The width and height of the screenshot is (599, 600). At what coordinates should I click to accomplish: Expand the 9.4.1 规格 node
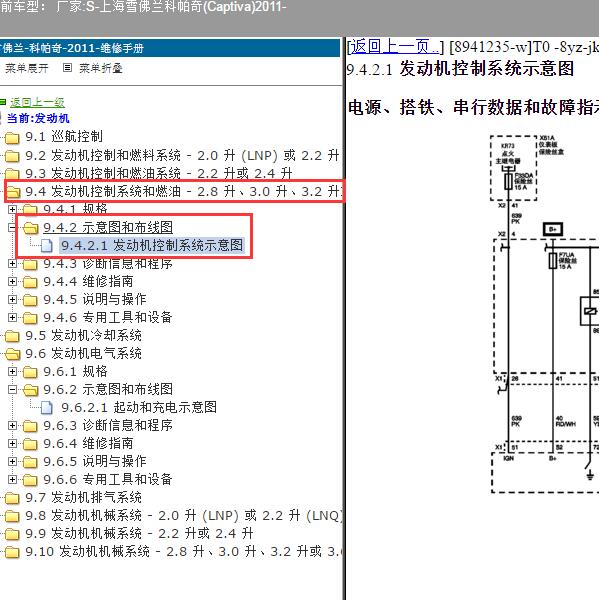[x=12, y=209]
